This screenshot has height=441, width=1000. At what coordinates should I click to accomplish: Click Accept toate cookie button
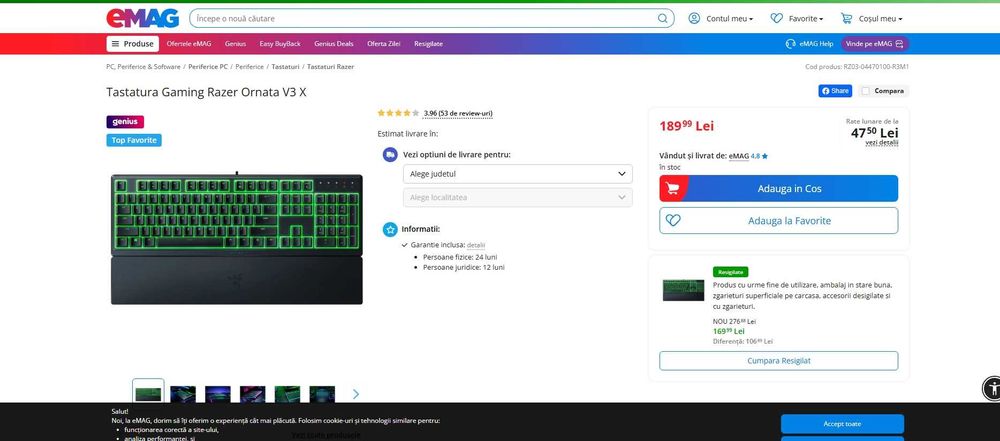point(842,424)
